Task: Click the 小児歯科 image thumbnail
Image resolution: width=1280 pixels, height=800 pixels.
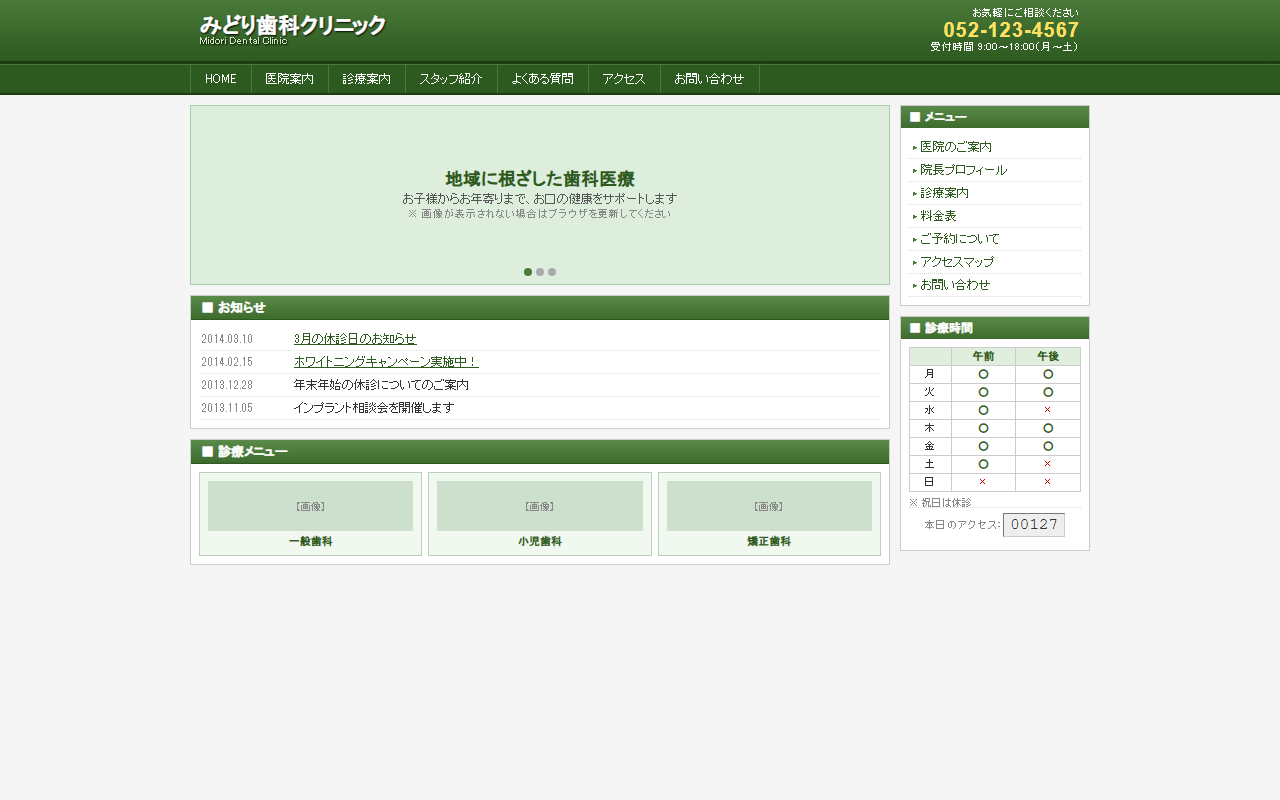Action: pos(539,506)
